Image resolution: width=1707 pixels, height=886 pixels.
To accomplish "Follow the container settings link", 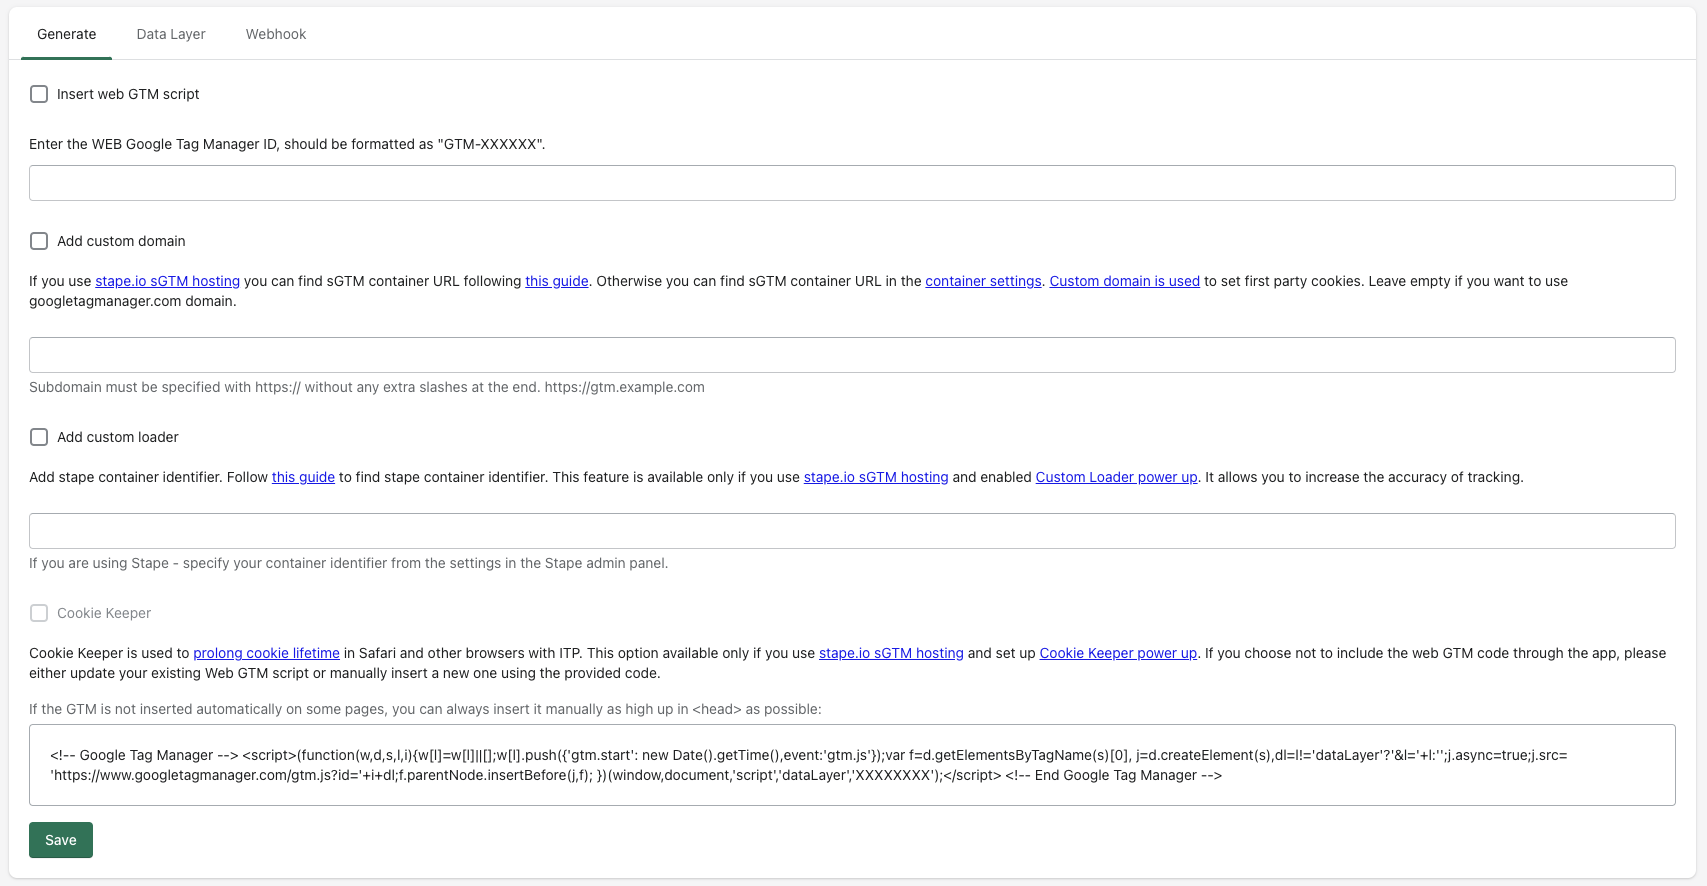I will point(983,281).
